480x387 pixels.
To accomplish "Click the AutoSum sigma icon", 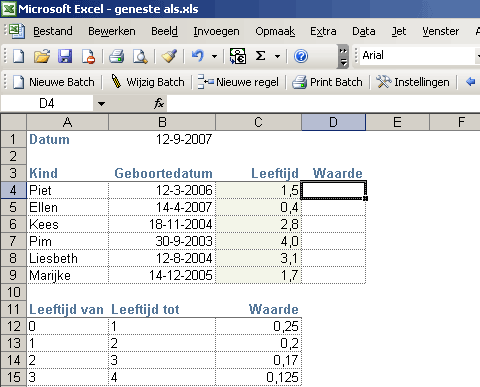I will [x=261, y=56].
